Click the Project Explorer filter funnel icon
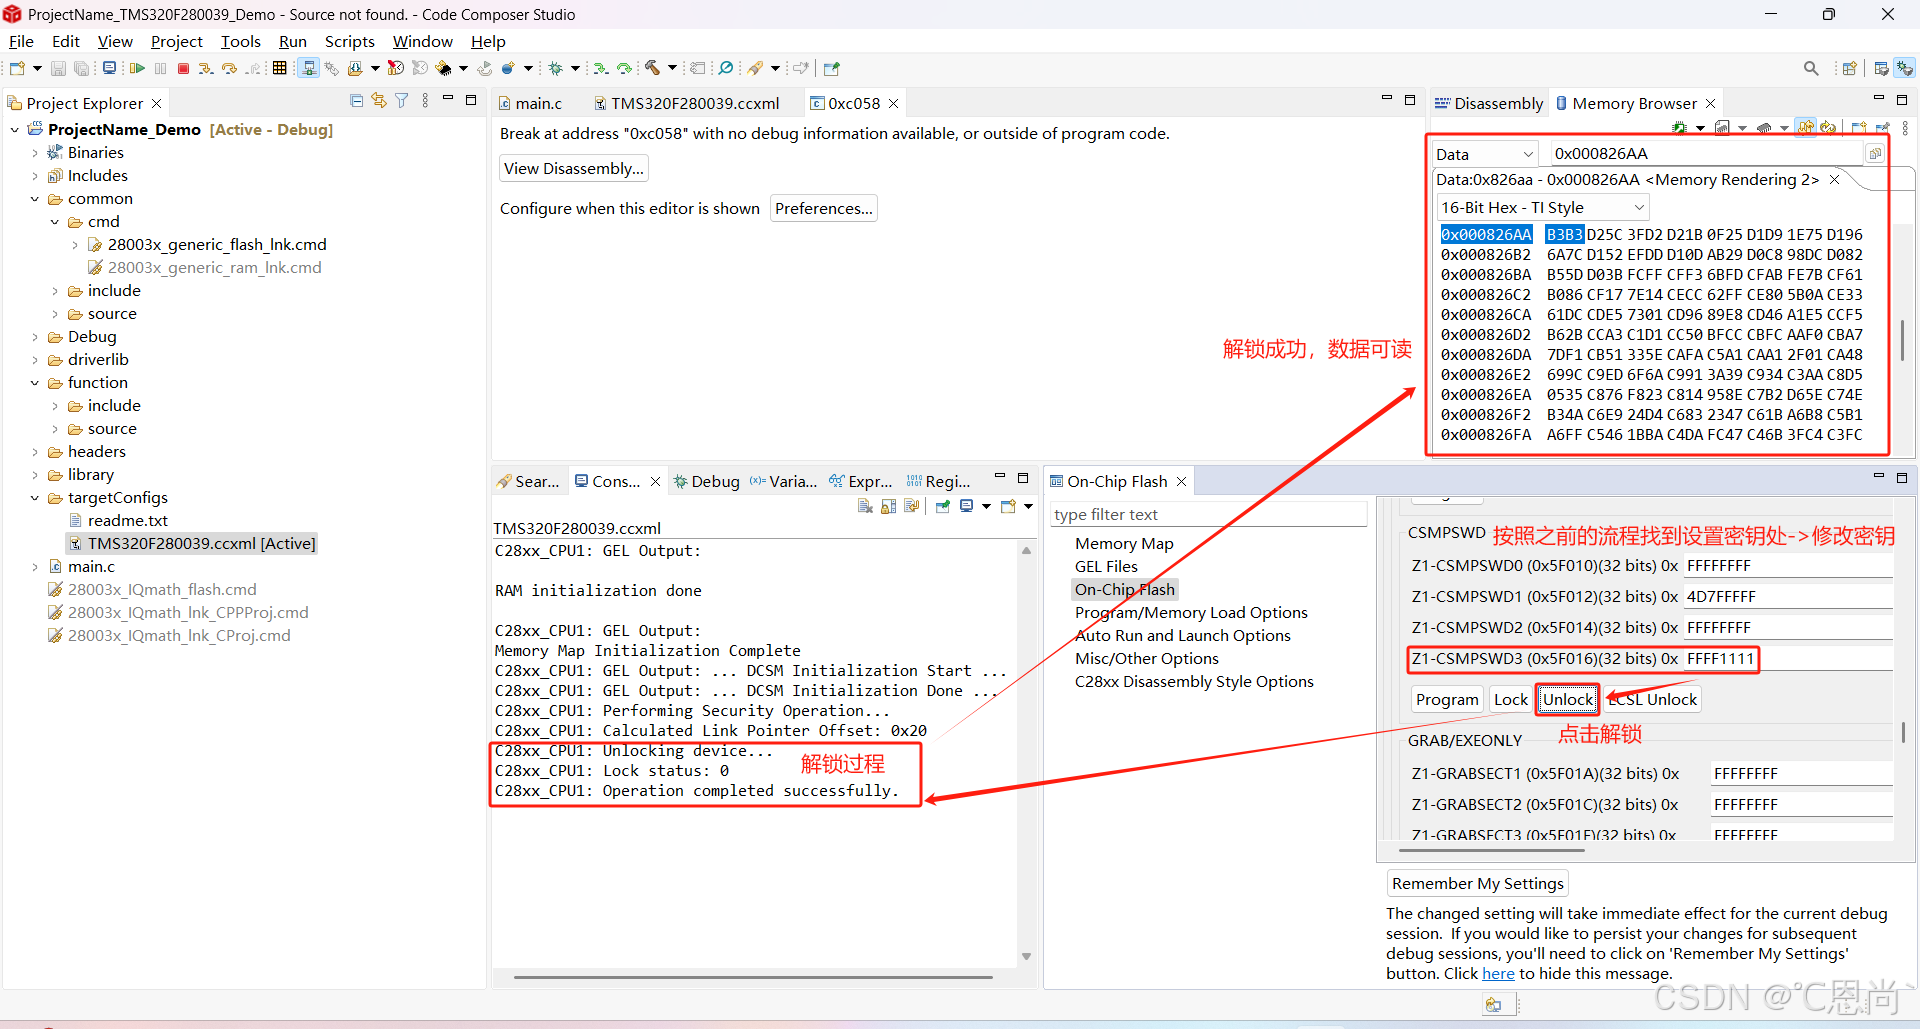Viewport: 1920px width, 1029px height. 402,100
